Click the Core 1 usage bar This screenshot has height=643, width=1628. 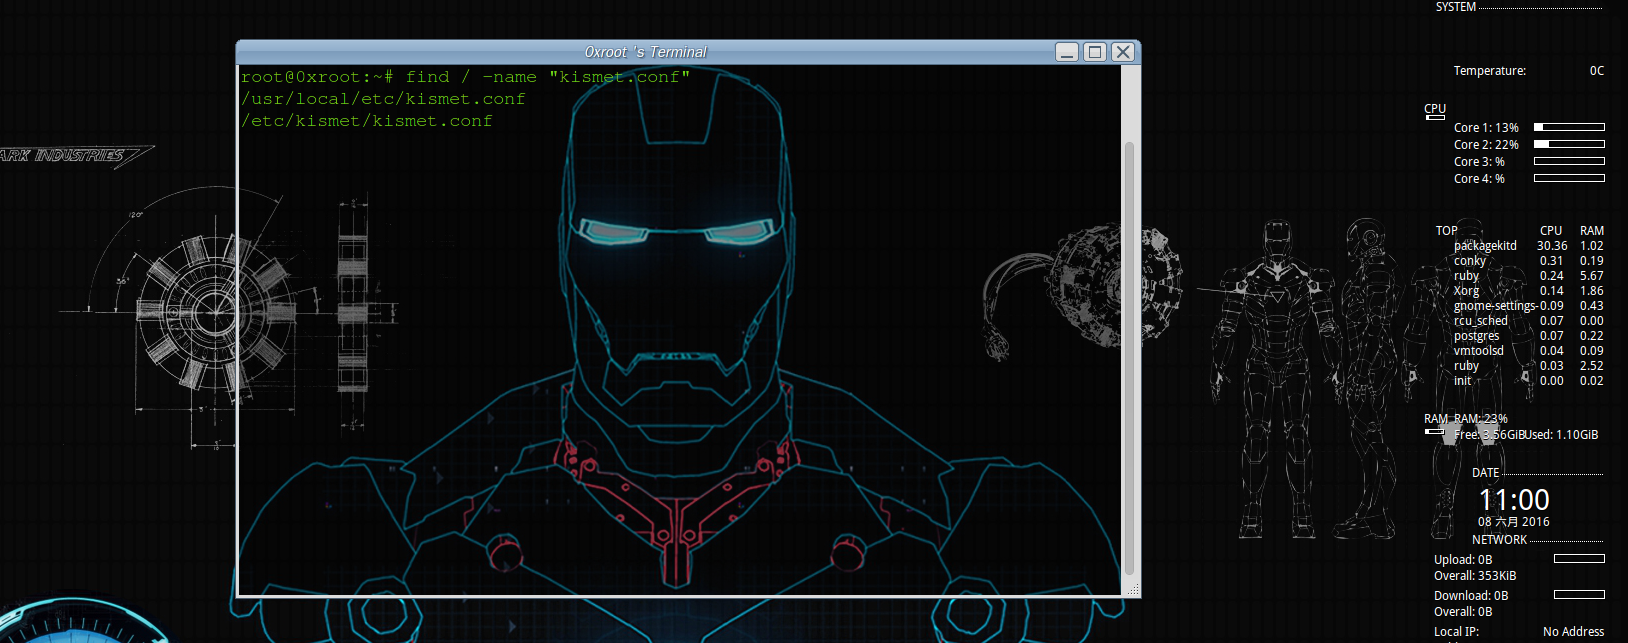click(x=1569, y=127)
